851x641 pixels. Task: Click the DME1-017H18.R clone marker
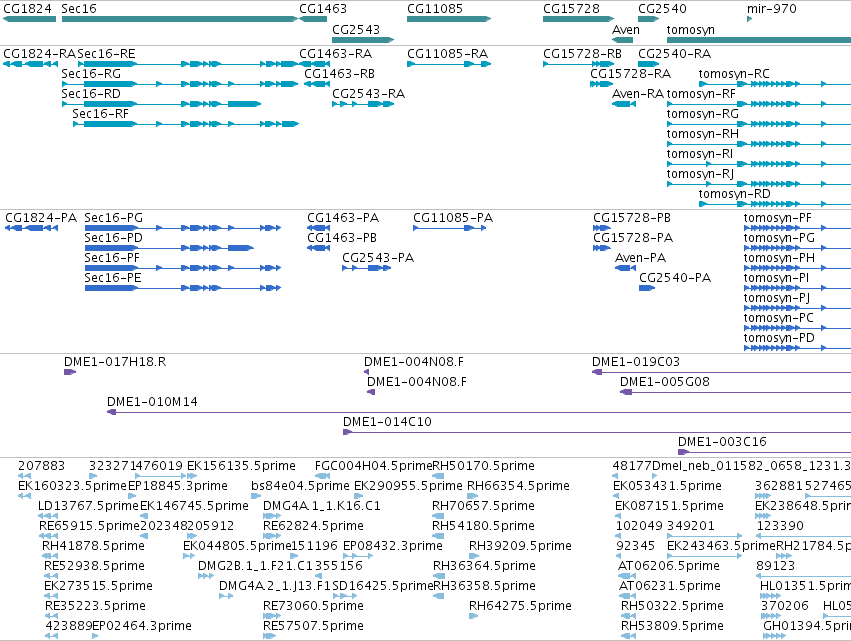click(x=70, y=372)
